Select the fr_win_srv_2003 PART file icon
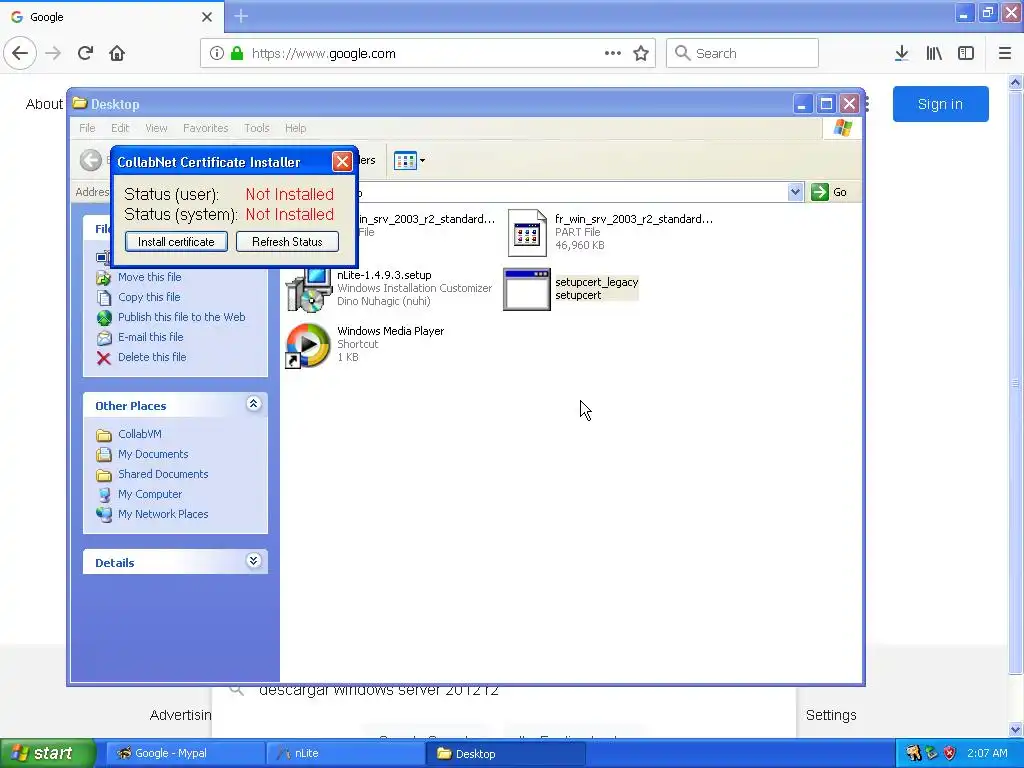The image size is (1024, 768). (527, 233)
